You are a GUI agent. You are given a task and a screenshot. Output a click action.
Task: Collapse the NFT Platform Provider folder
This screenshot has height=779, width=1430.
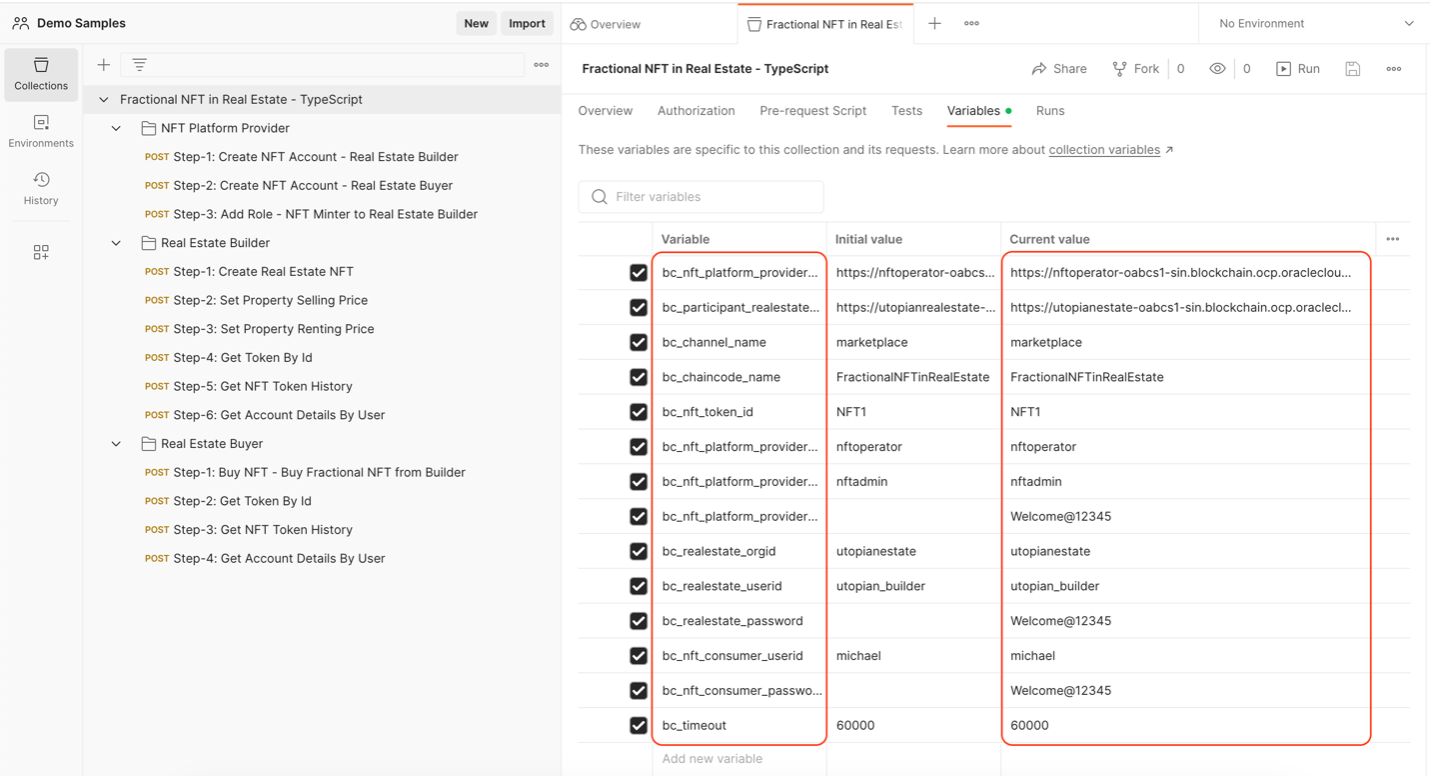click(x=116, y=128)
